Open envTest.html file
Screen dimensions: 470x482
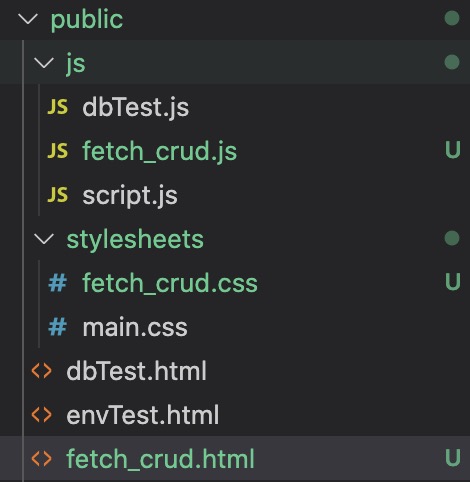pos(143,415)
